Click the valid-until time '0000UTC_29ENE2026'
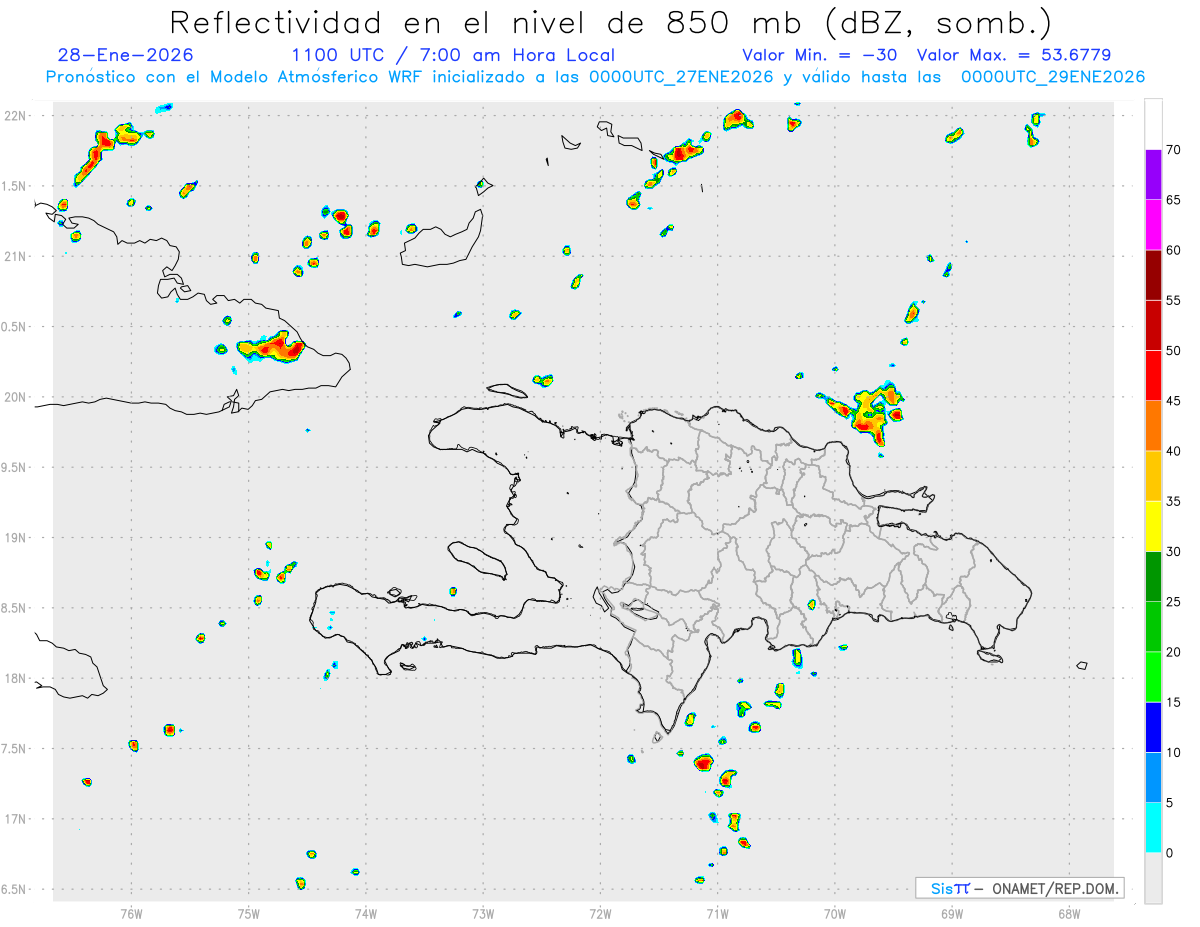This screenshot has height=927, width=1200. point(1053,77)
